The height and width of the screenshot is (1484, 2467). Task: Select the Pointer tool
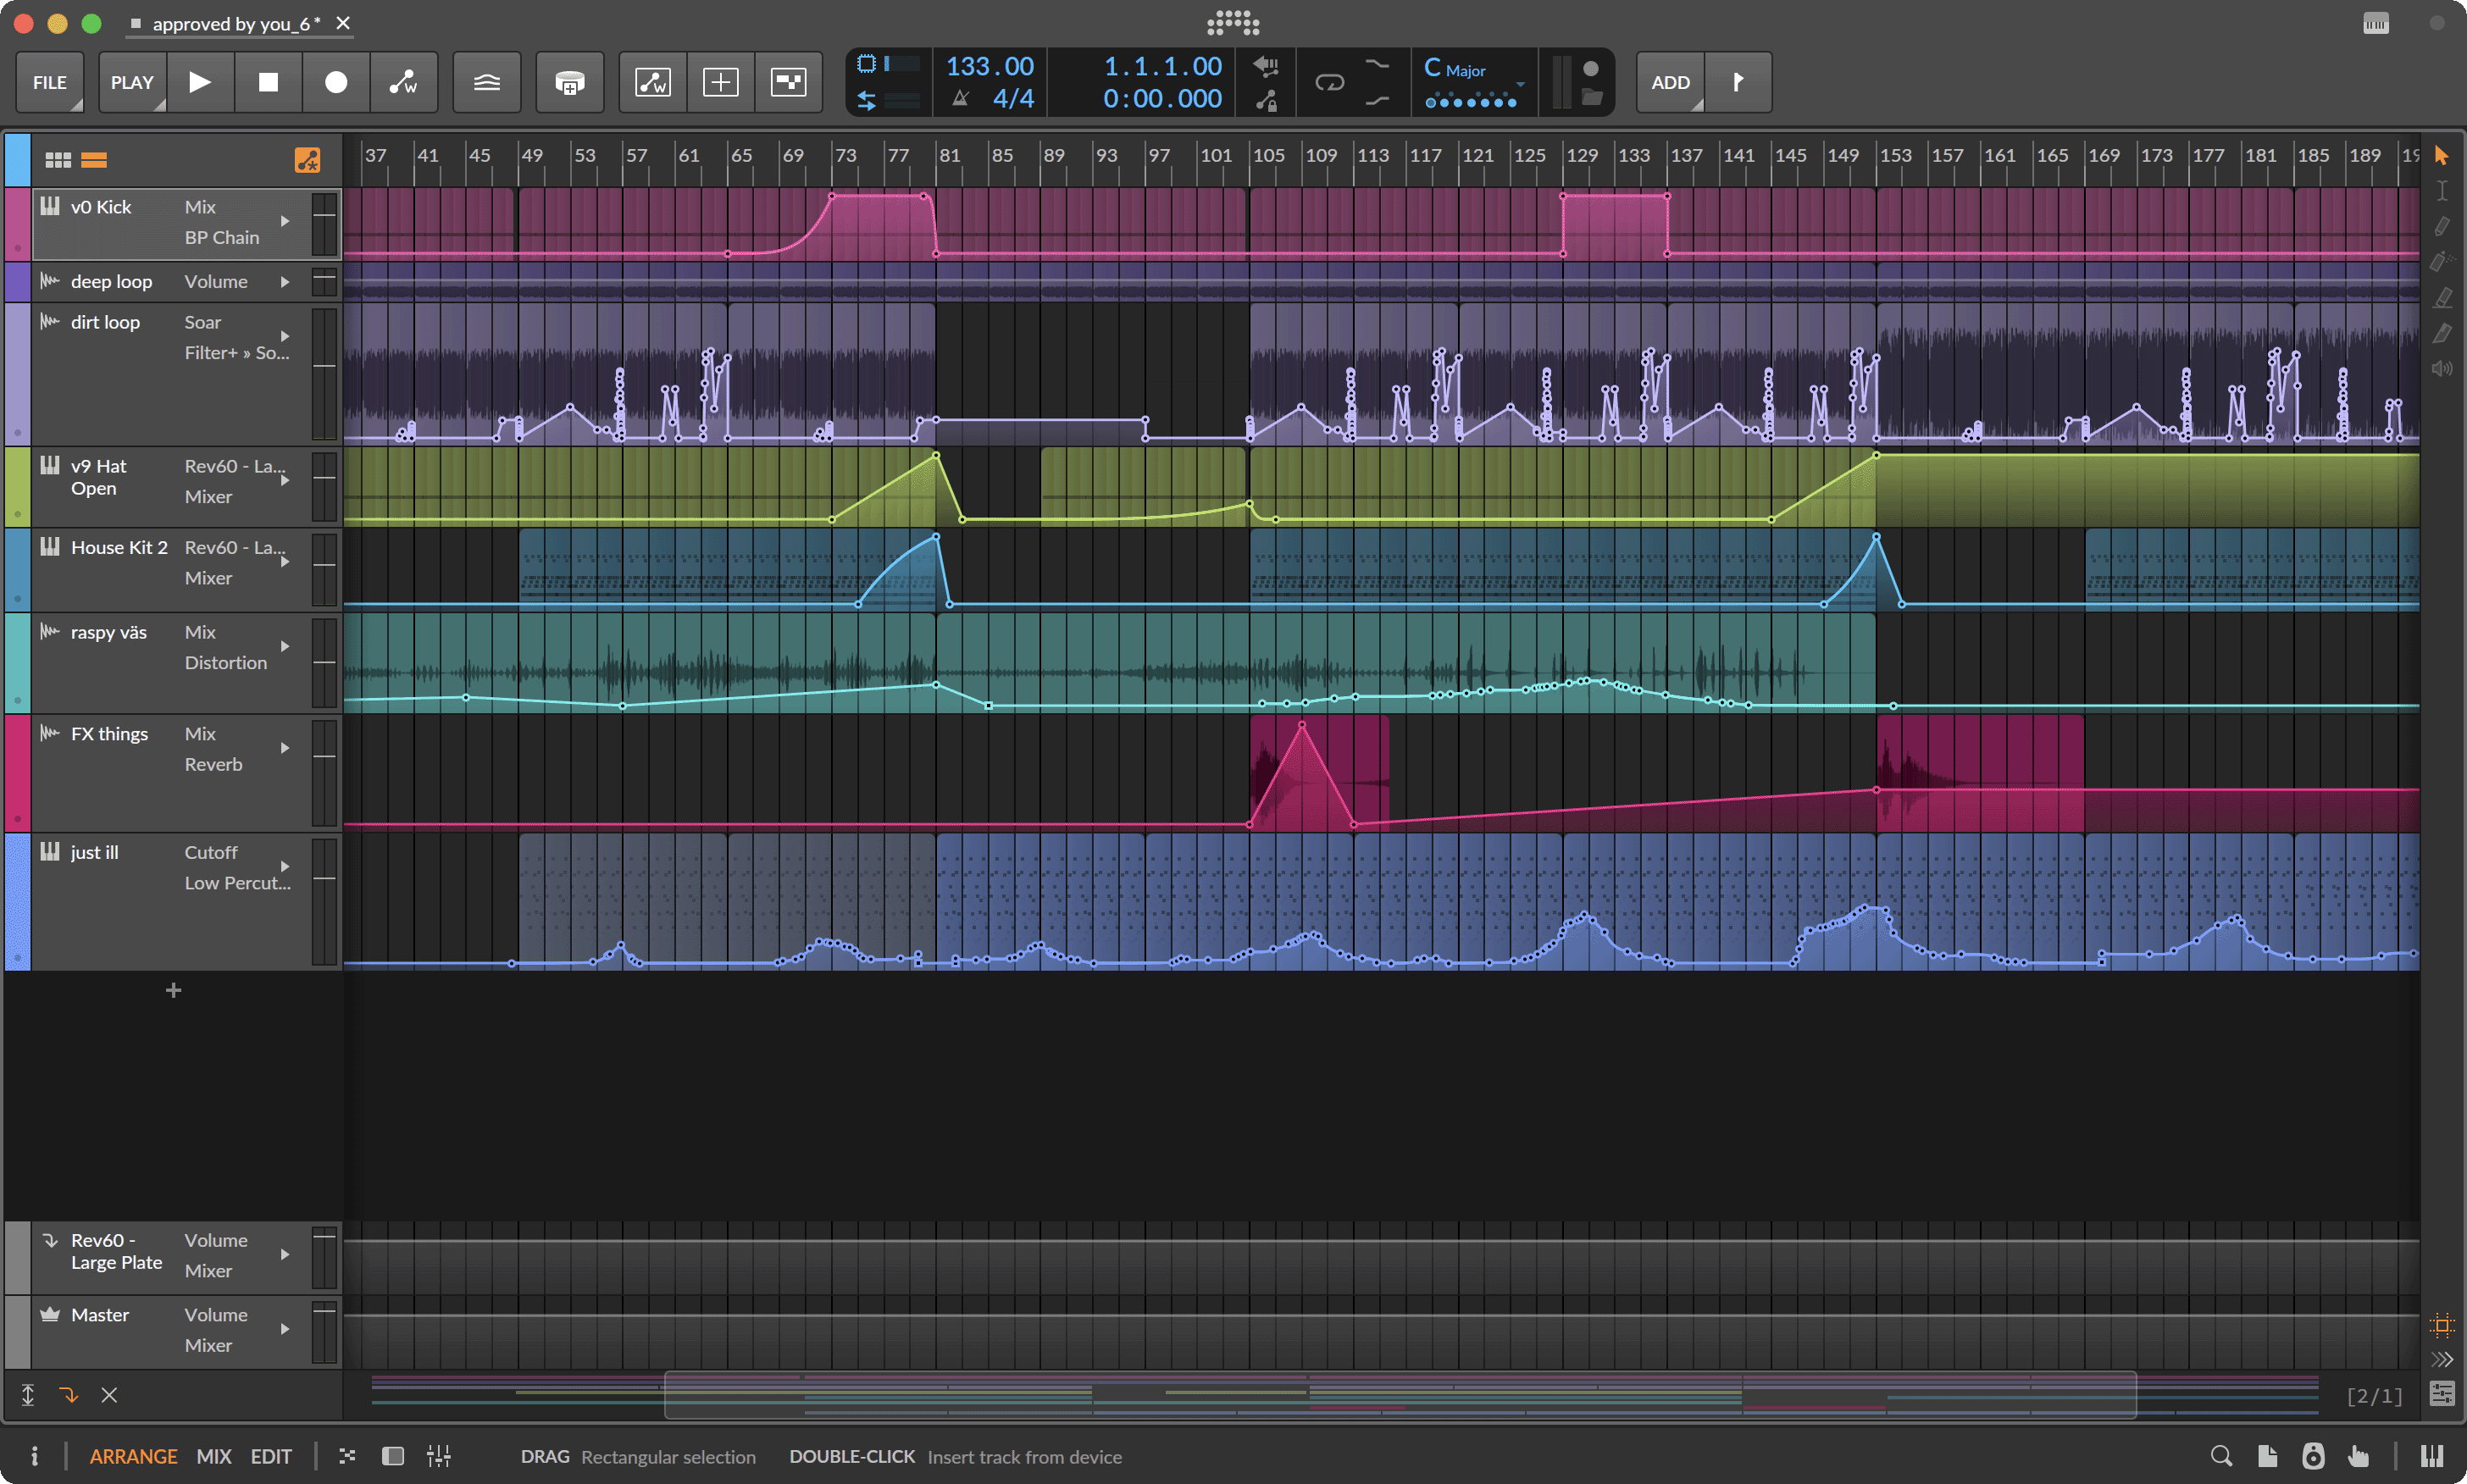pyautogui.click(x=2441, y=157)
